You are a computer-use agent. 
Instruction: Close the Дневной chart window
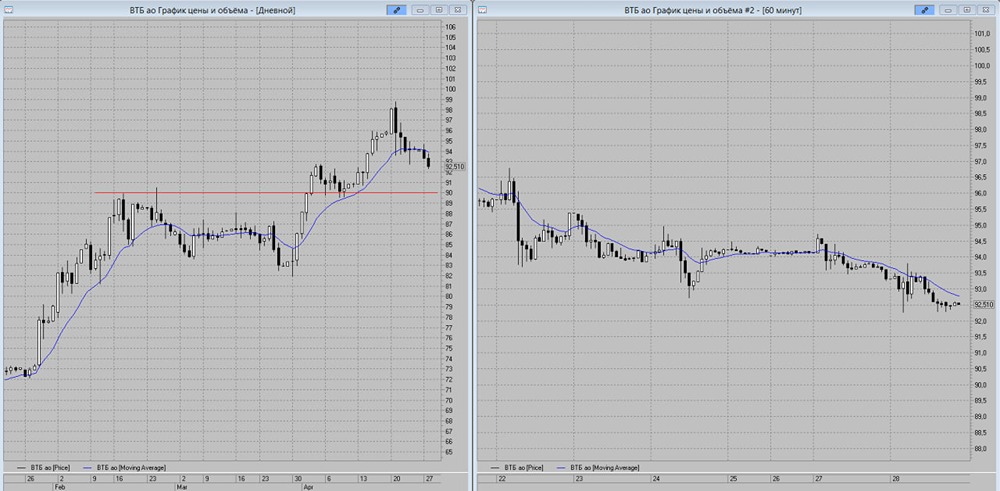click(457, 10)
